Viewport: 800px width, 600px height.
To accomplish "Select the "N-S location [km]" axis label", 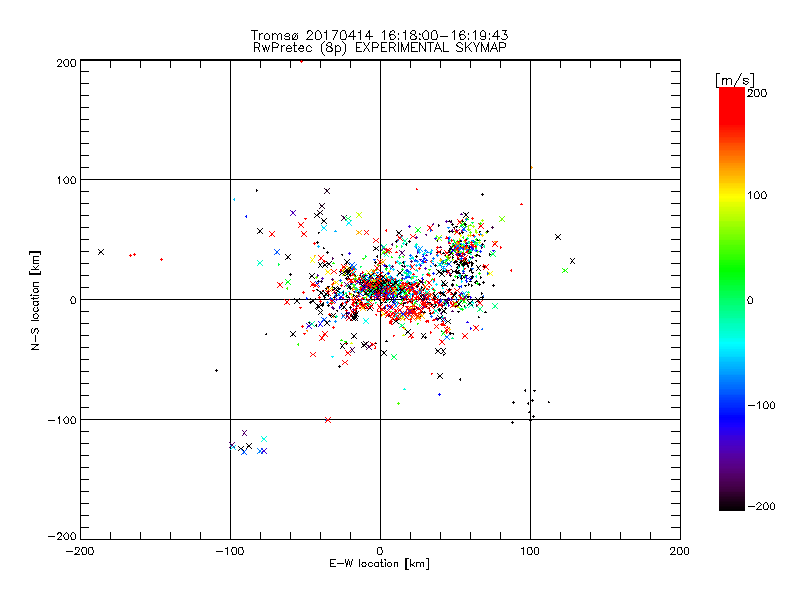I will click(35, 300).
